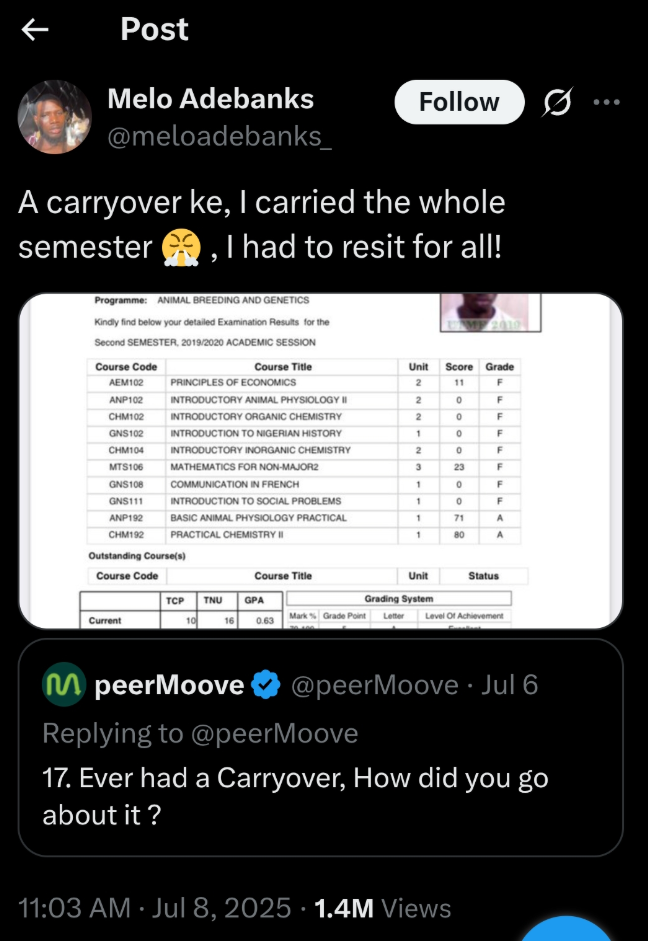The height and width of the screenshot is (942, 648).
Task: Tap the peerMoove logo avatar
Action: [63, 685]
